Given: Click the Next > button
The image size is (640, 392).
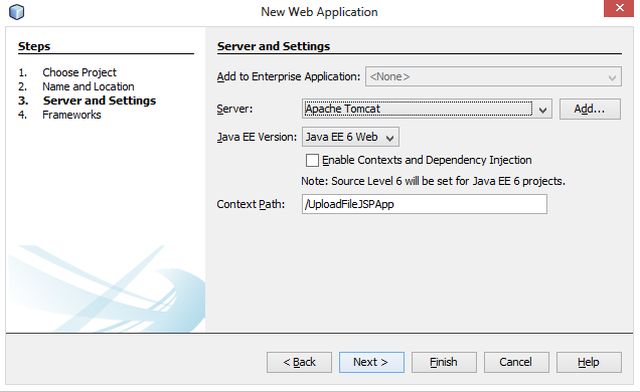Looking at the screenshot, I should coord(371,362).
